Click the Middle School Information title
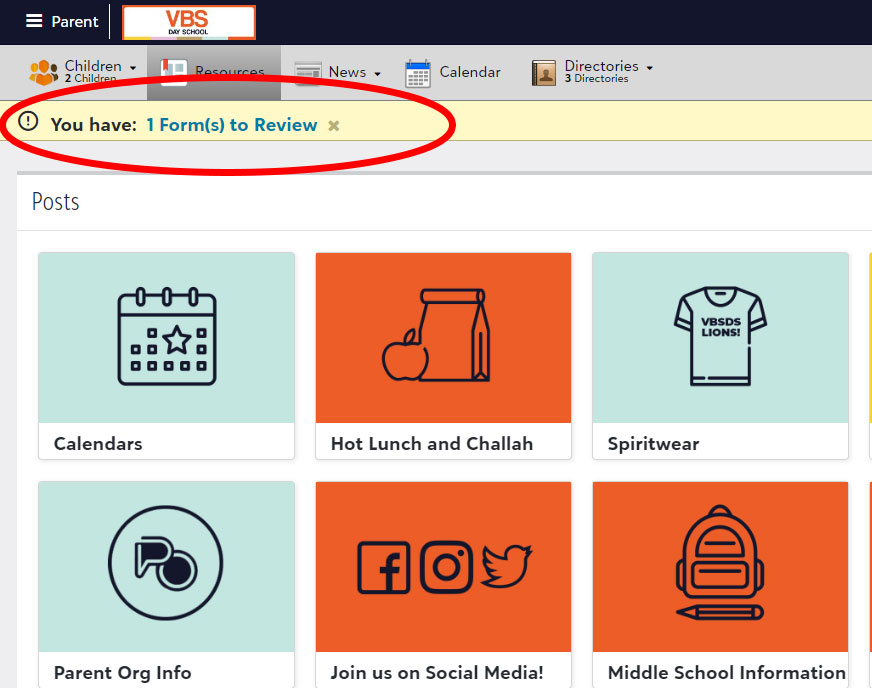Screen dimensions: 872x688 tap(727, 672)
